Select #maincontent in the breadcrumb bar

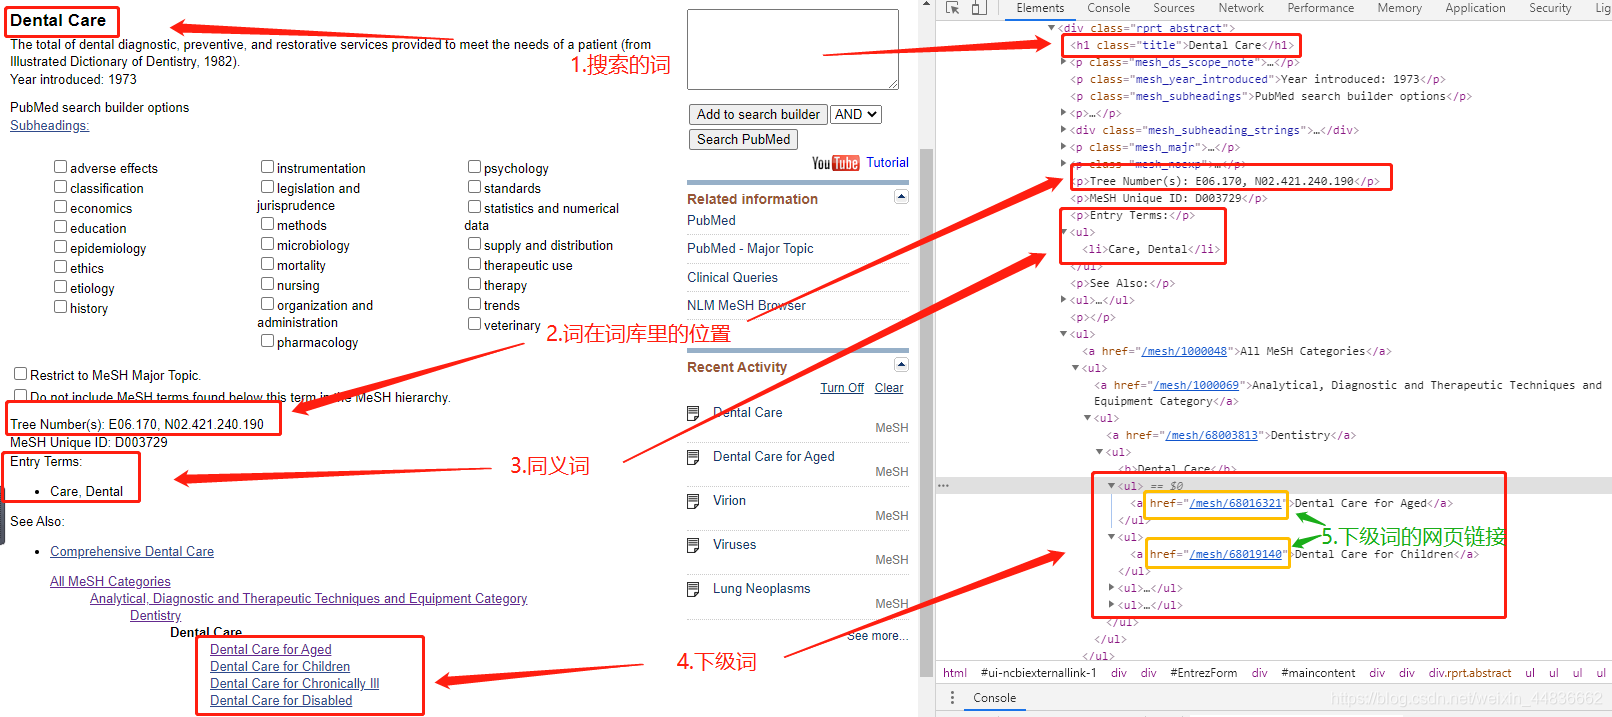click(x=1319, y=673)
